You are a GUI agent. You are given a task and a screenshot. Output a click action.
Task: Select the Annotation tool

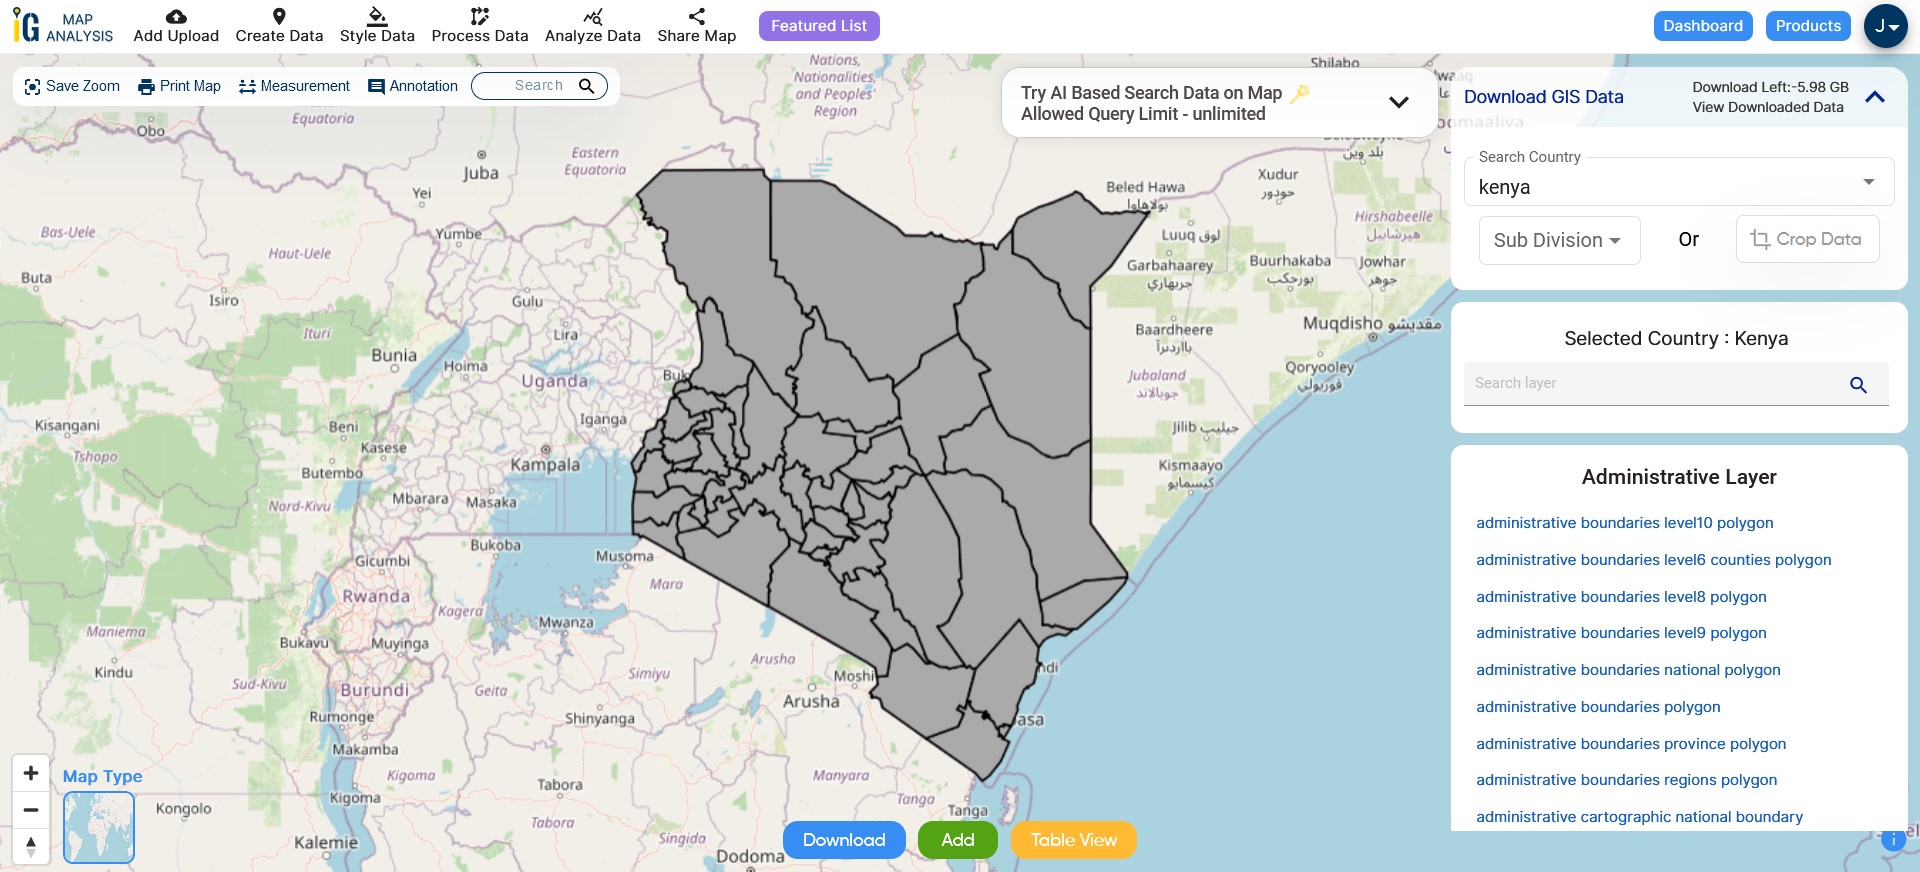coord(413,86)
